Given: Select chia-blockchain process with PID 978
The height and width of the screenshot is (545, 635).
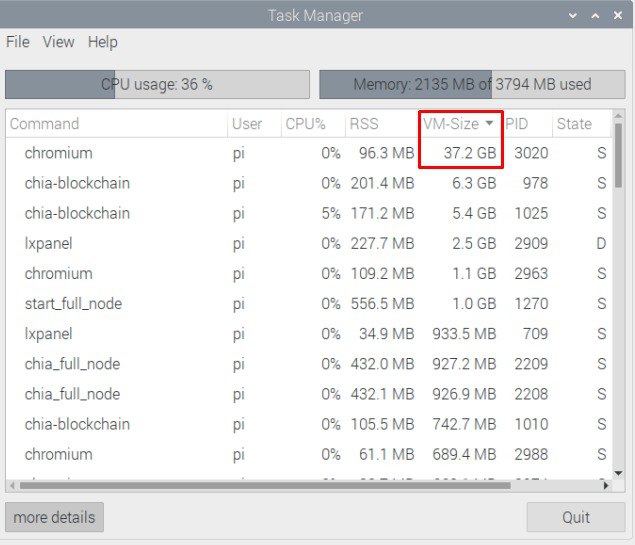Looking at the screenshot, I should pyautogui.click(x=308, y=183).
